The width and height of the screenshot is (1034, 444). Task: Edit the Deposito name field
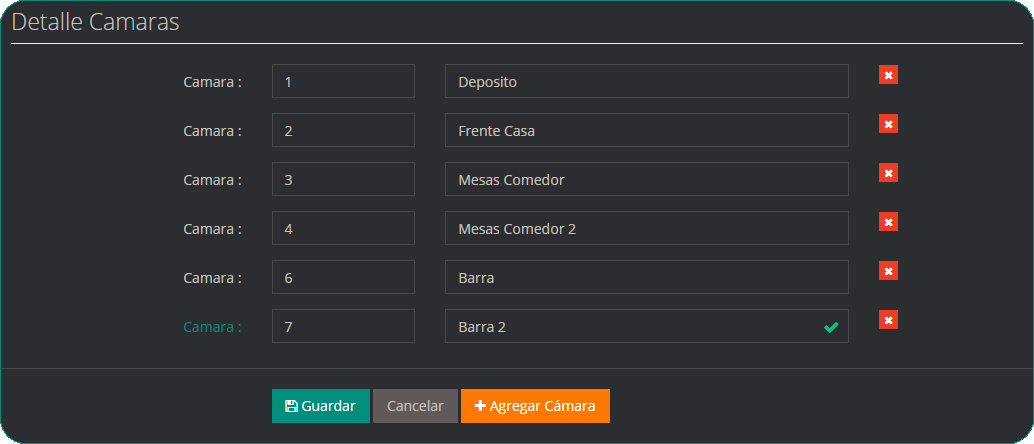click(646, 82)
